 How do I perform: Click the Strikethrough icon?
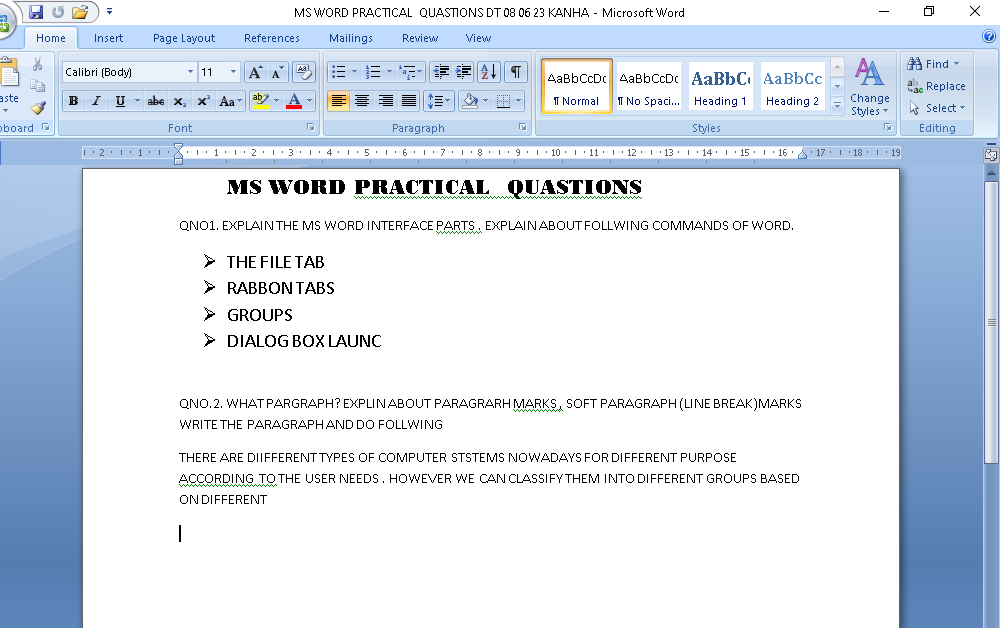pos(155,101)
